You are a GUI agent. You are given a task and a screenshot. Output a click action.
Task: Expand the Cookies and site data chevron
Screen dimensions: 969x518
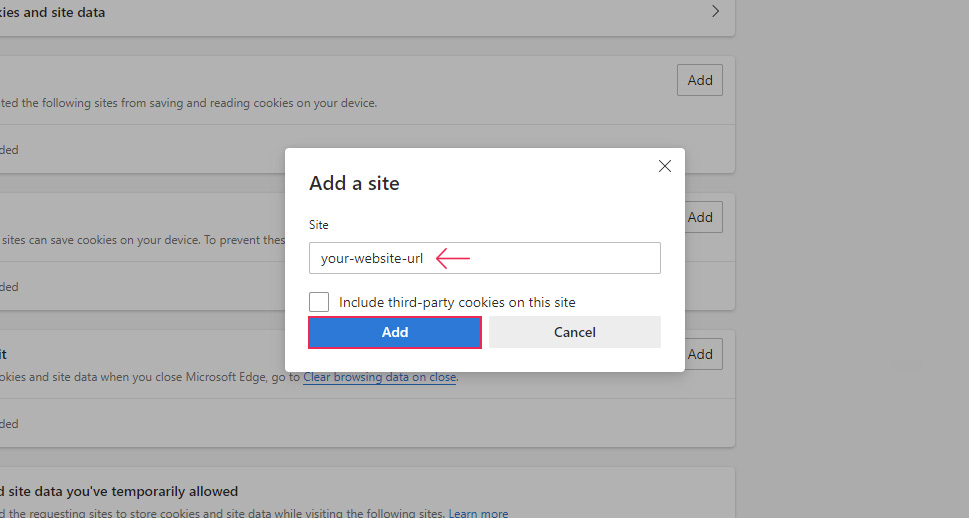[715, 12]
